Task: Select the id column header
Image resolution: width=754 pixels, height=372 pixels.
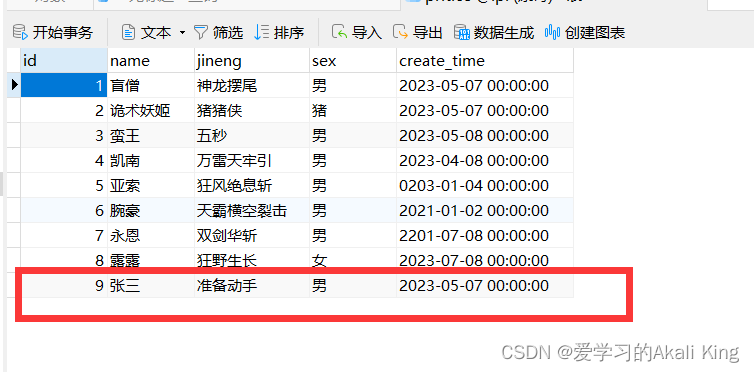Action: click(64, 61)
